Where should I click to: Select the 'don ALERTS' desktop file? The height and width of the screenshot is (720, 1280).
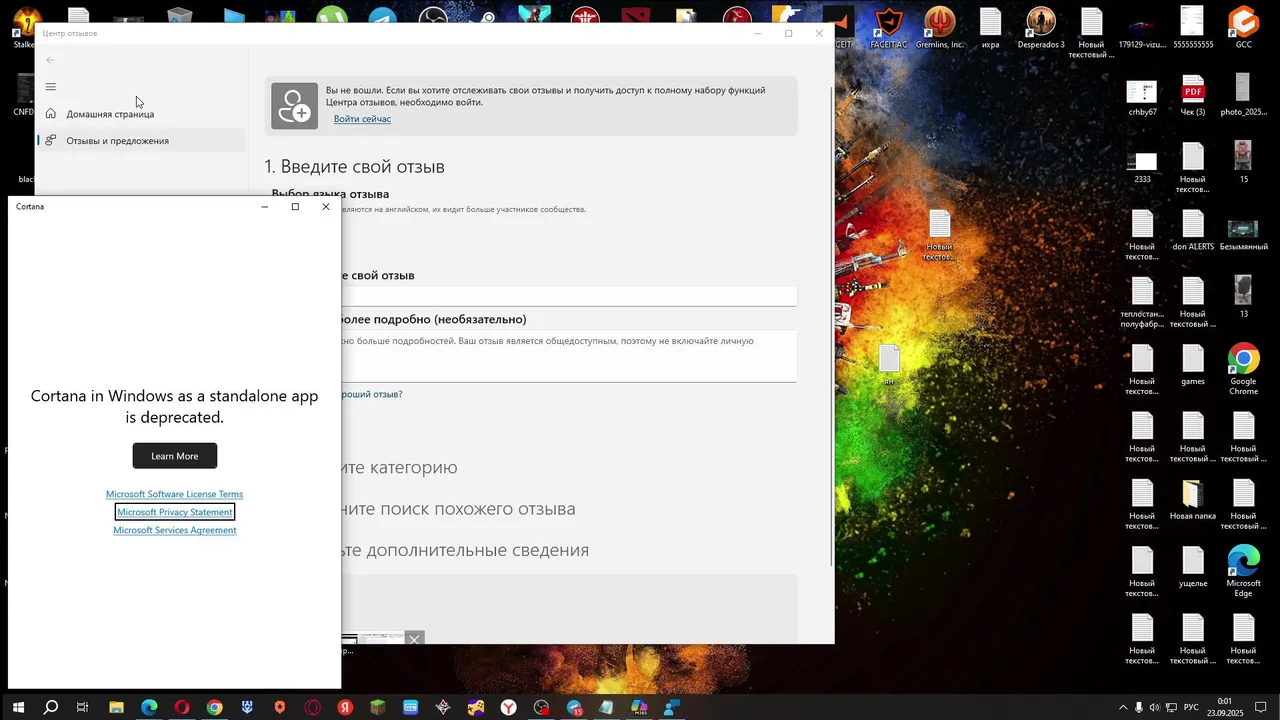[x=1192, y=230]
